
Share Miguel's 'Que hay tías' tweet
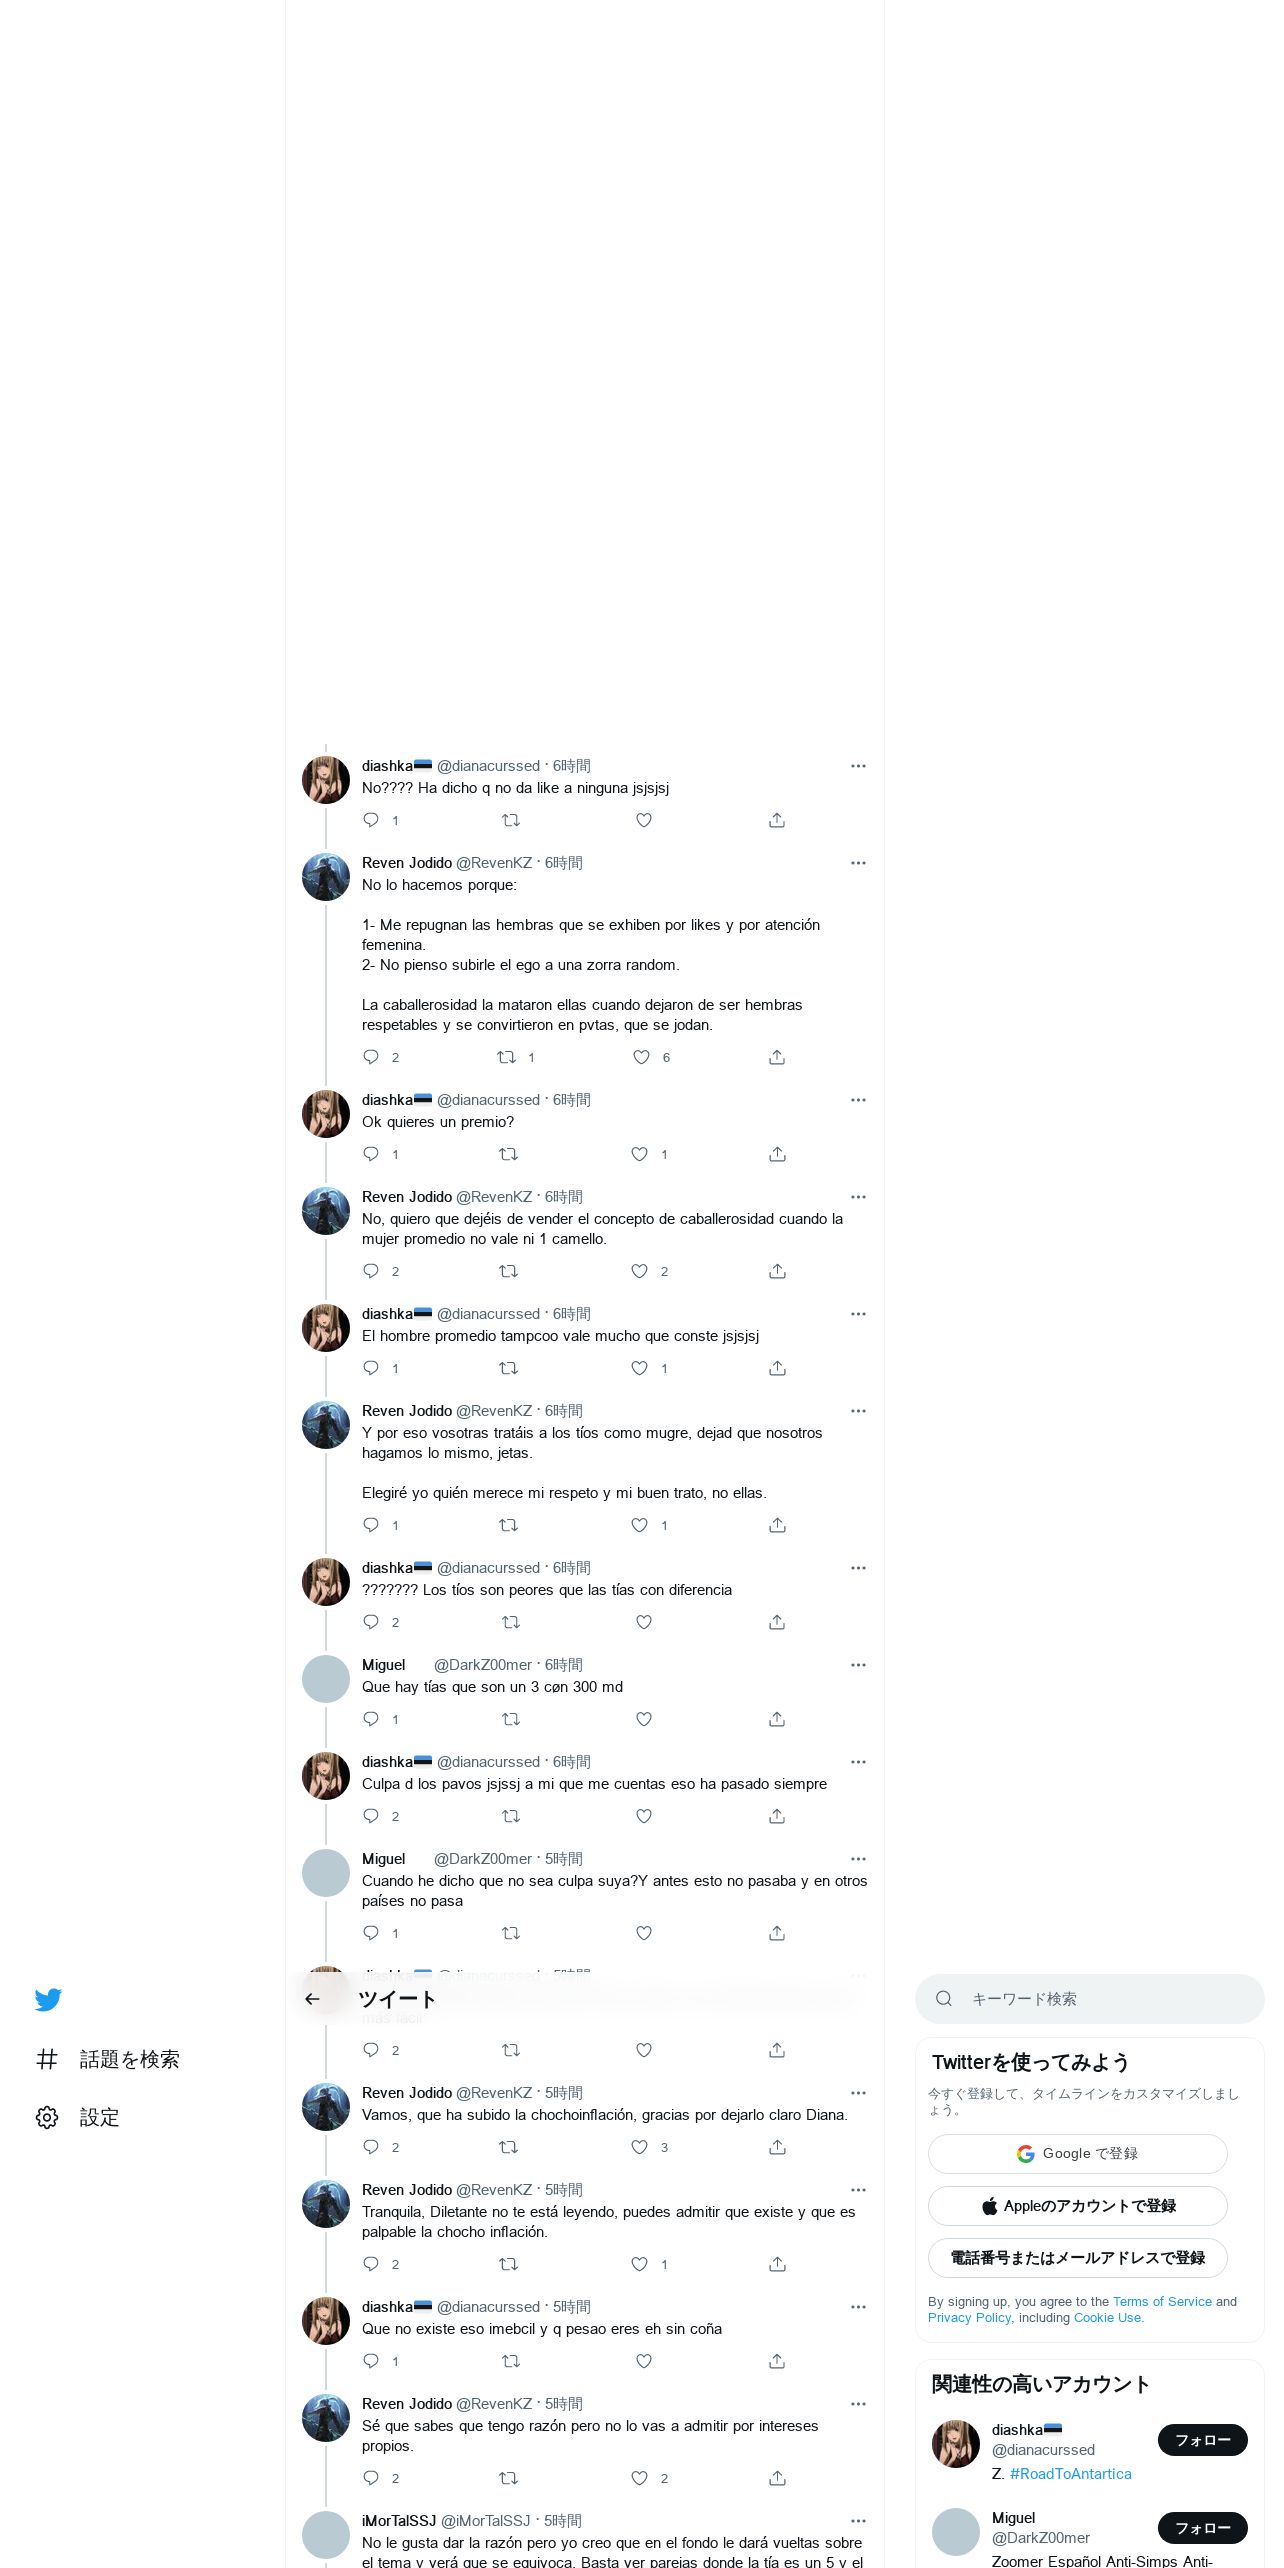777,1719
